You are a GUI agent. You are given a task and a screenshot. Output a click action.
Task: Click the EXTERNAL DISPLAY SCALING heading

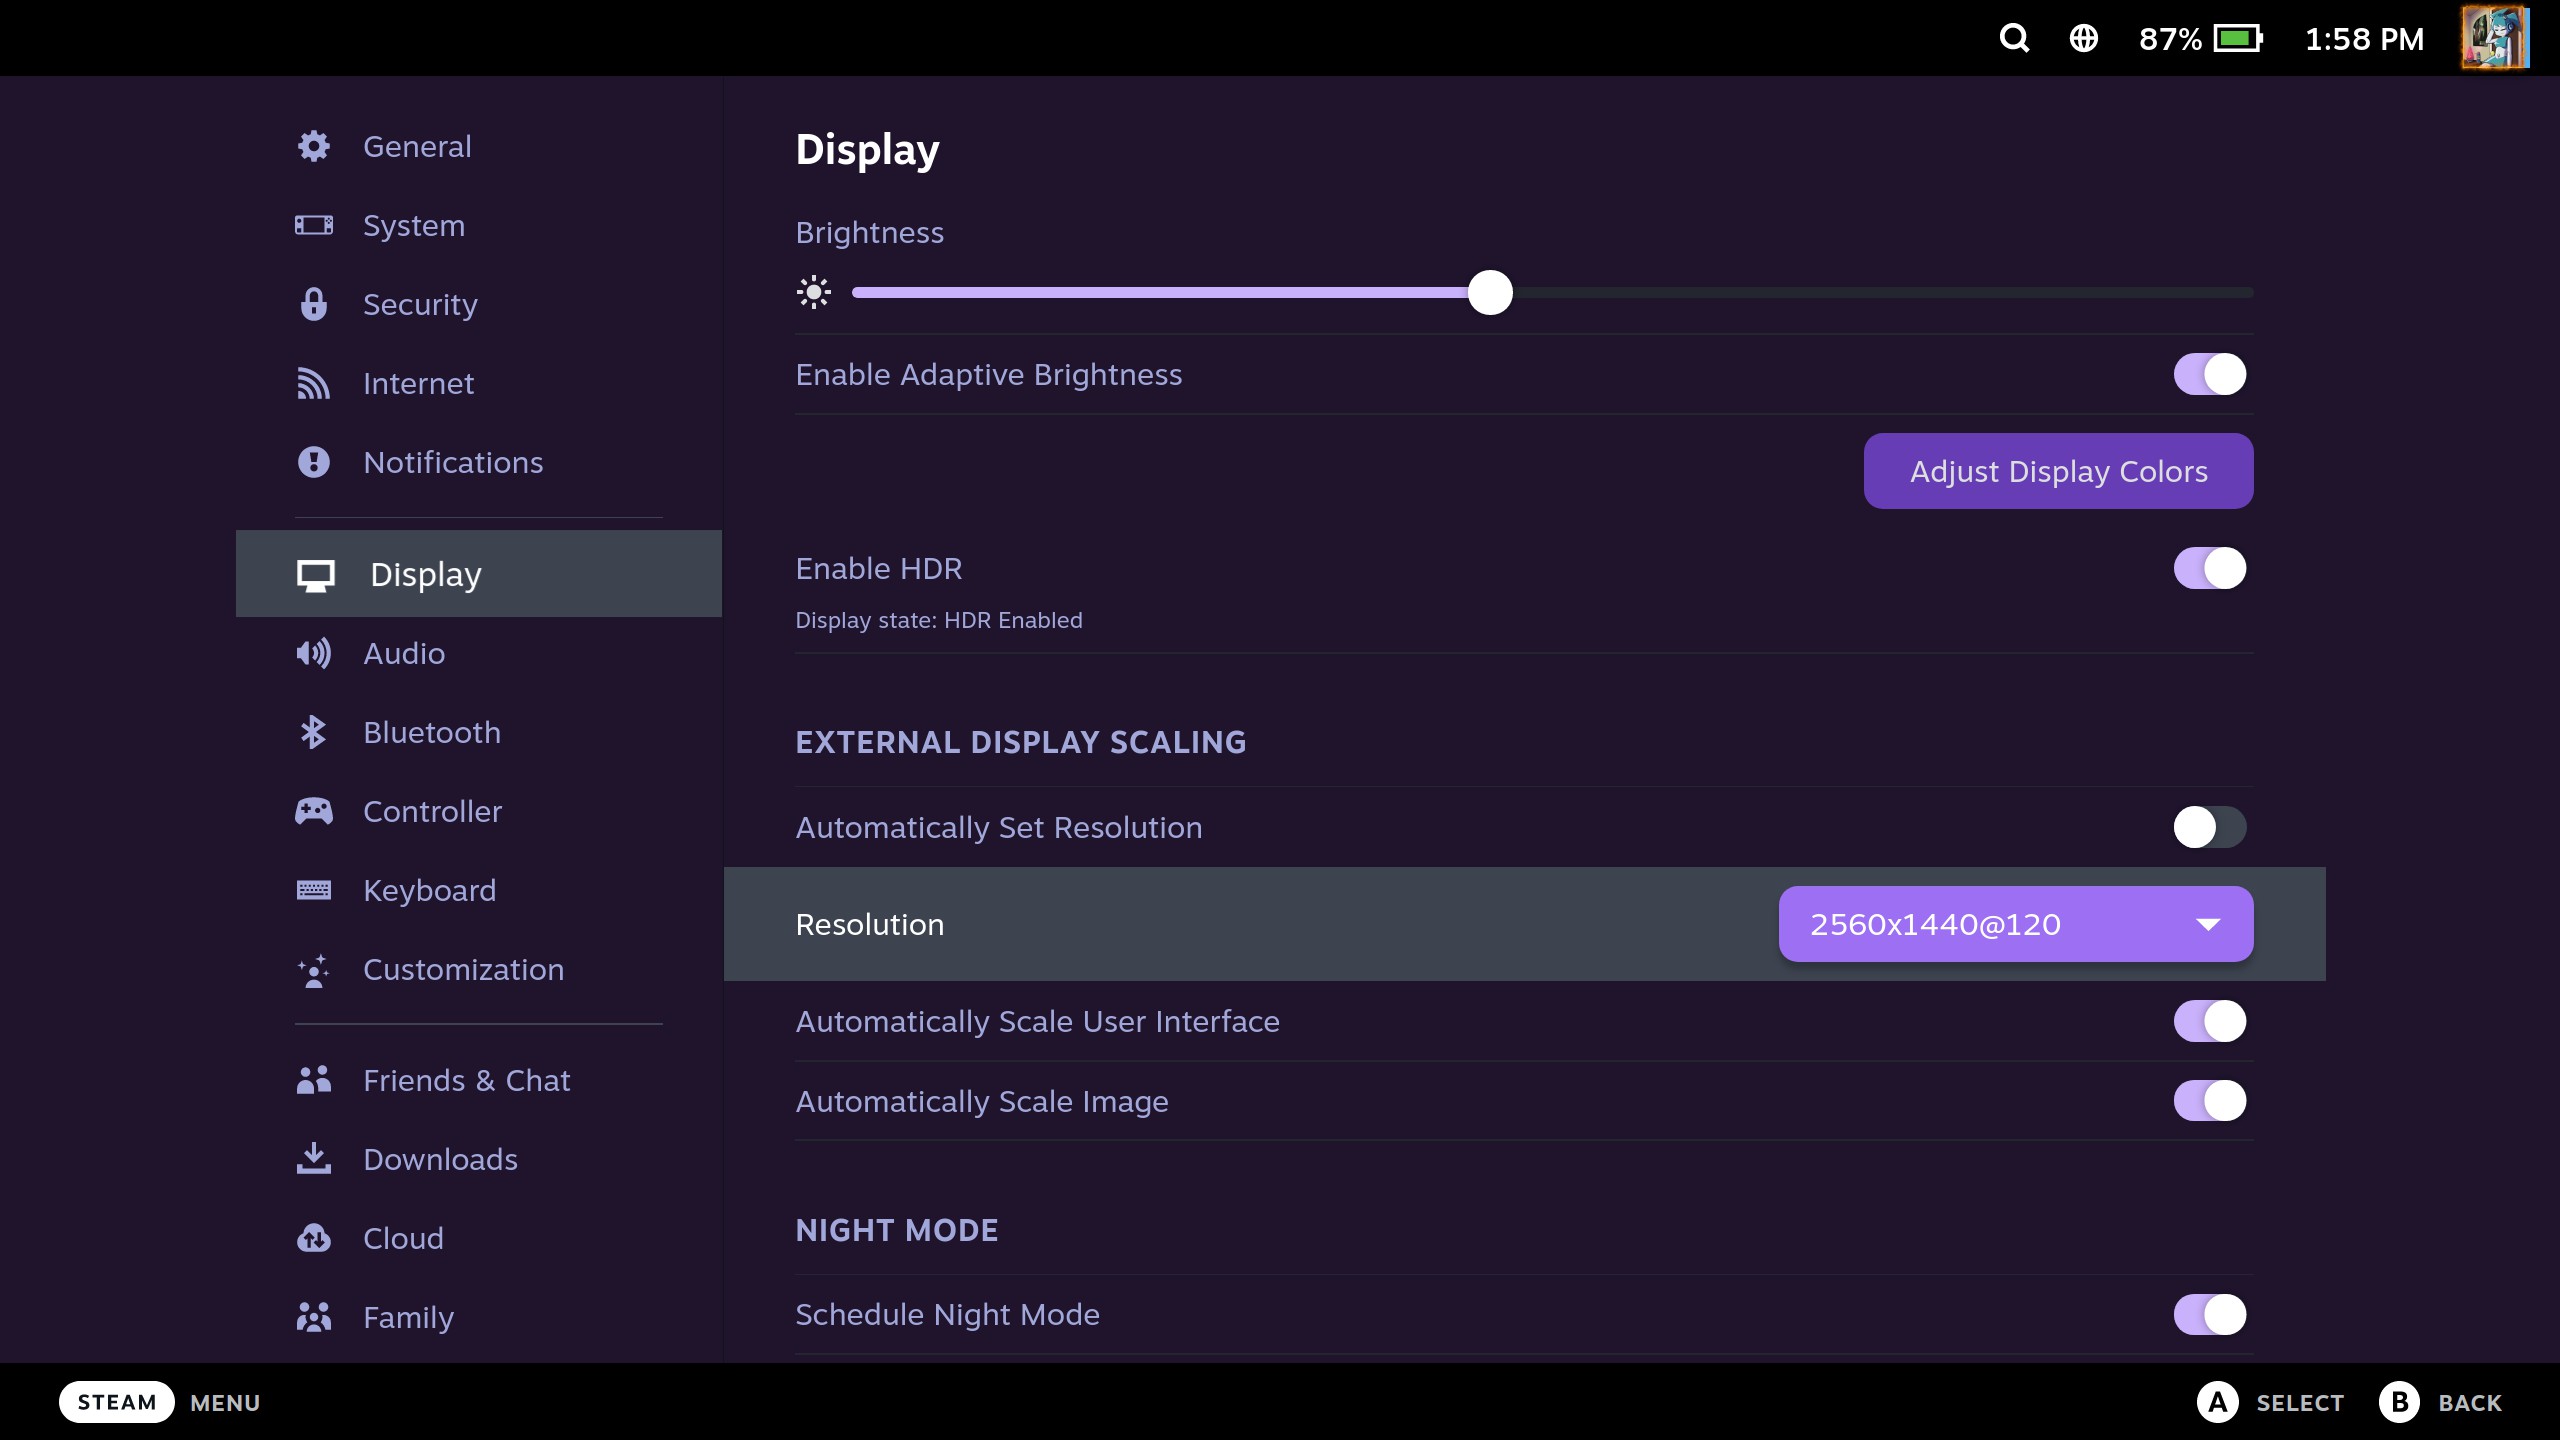tap(1021, 742)
